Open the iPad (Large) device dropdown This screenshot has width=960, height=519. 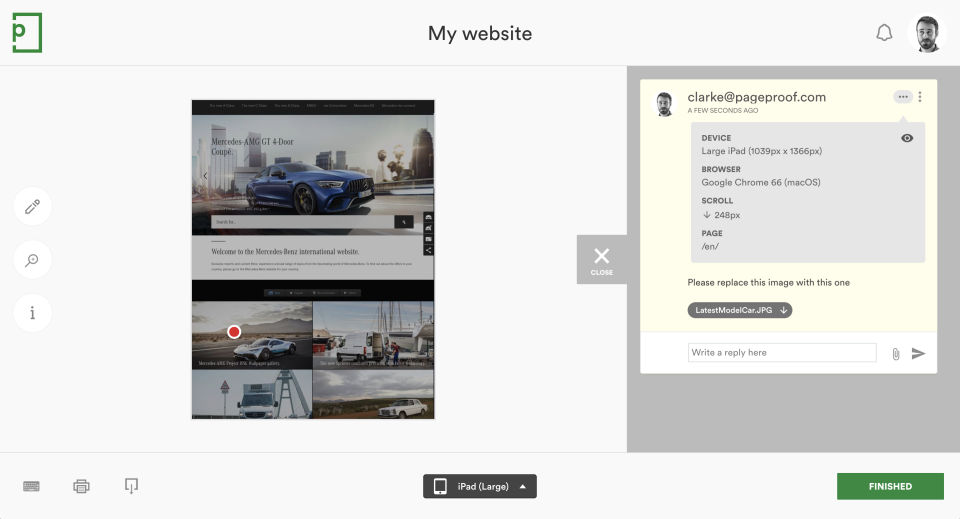pyautogui.click(x=480, y=487)
